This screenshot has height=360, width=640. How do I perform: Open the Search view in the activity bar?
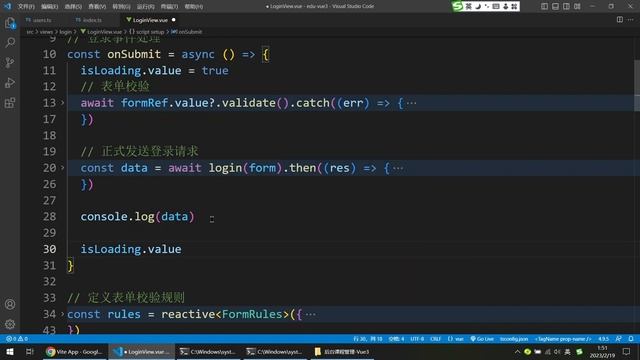click(10, 42)
